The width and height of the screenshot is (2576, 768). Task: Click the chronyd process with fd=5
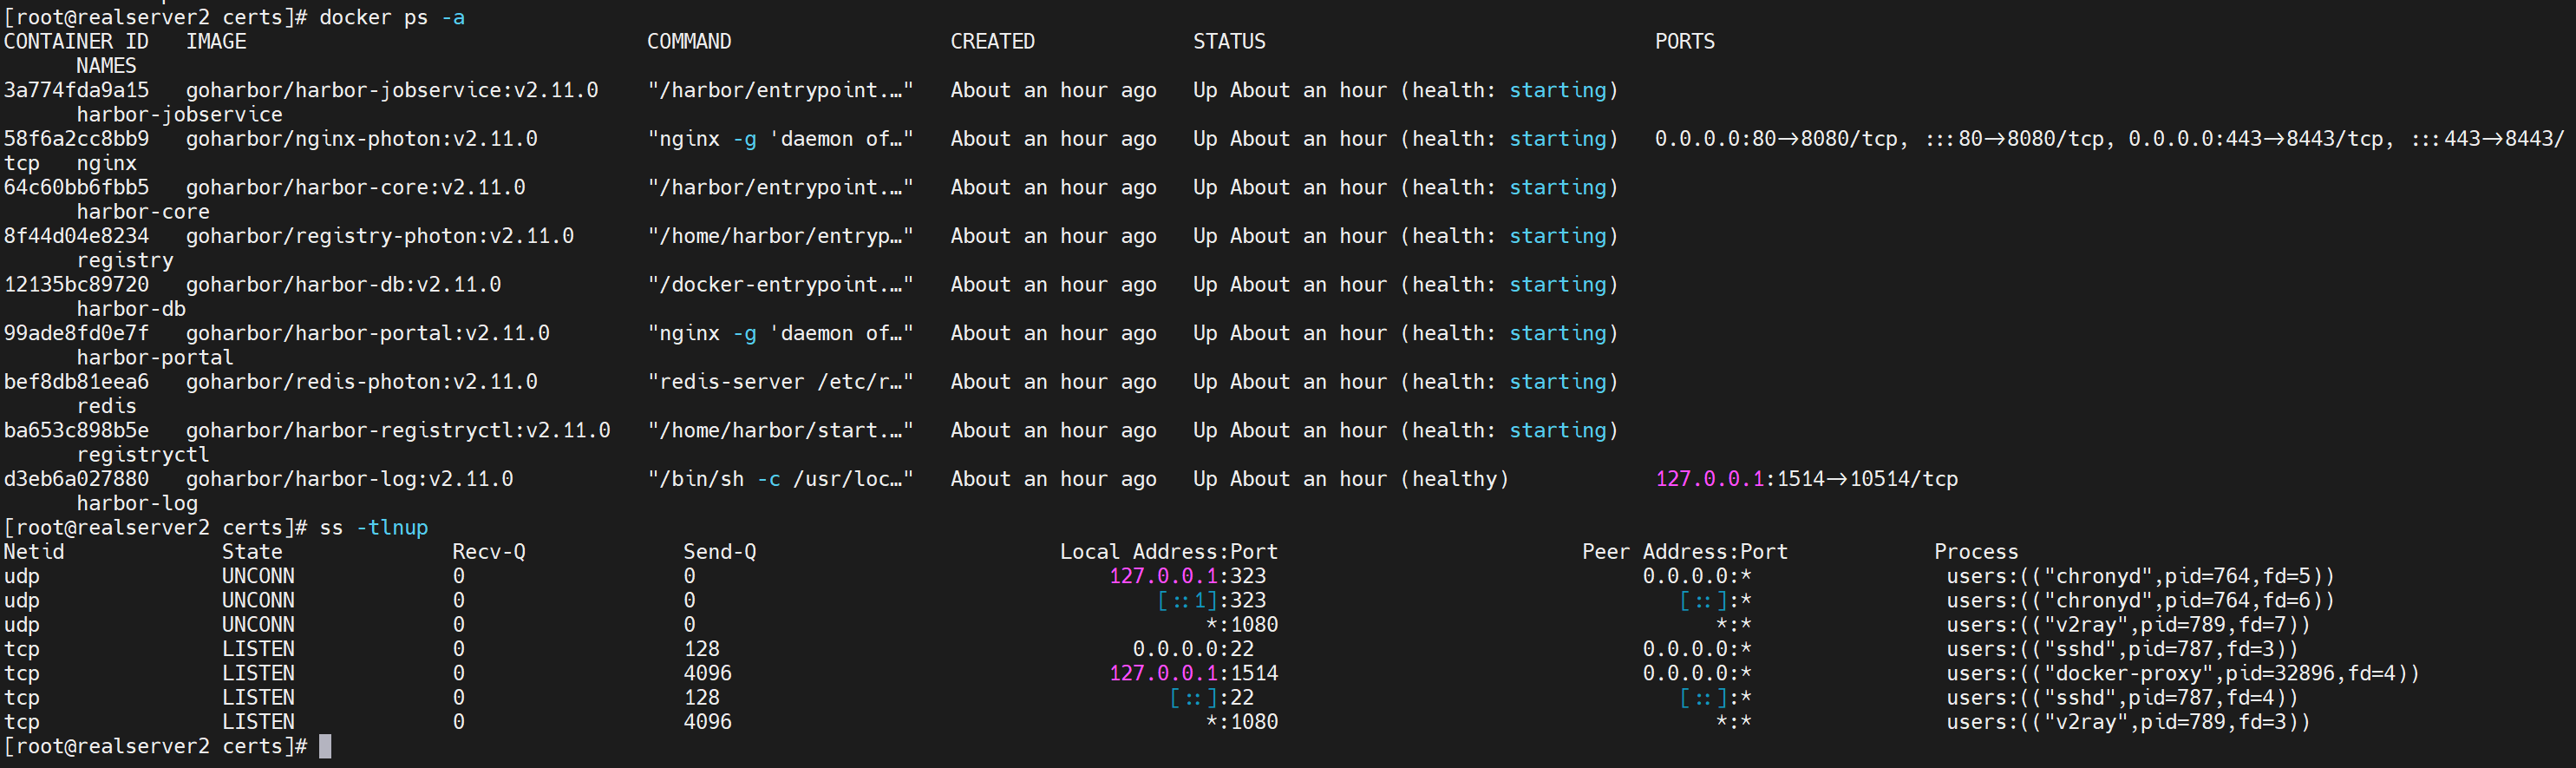[x=2139, y=577]
